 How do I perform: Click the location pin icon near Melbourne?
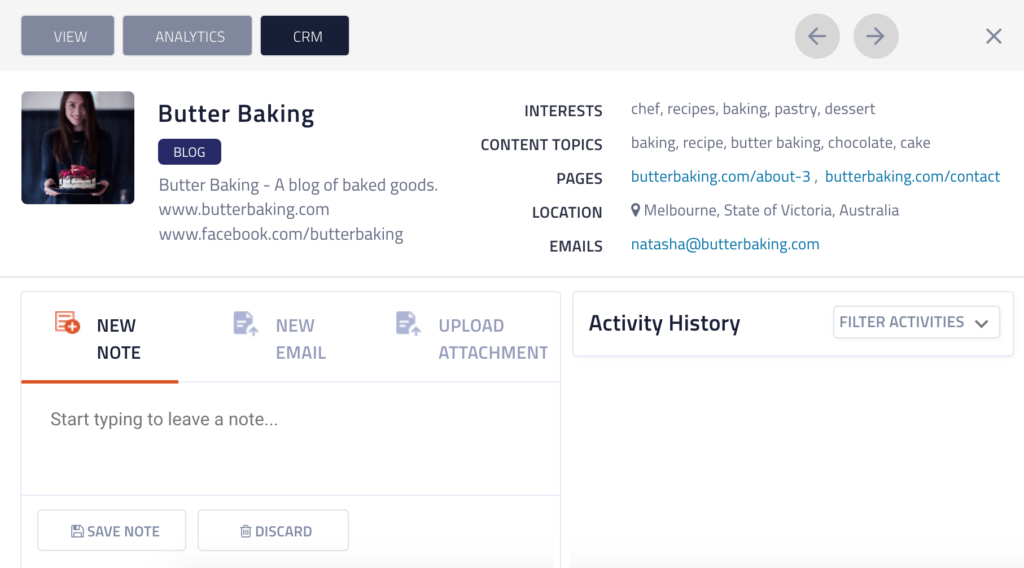pos(636,211)
